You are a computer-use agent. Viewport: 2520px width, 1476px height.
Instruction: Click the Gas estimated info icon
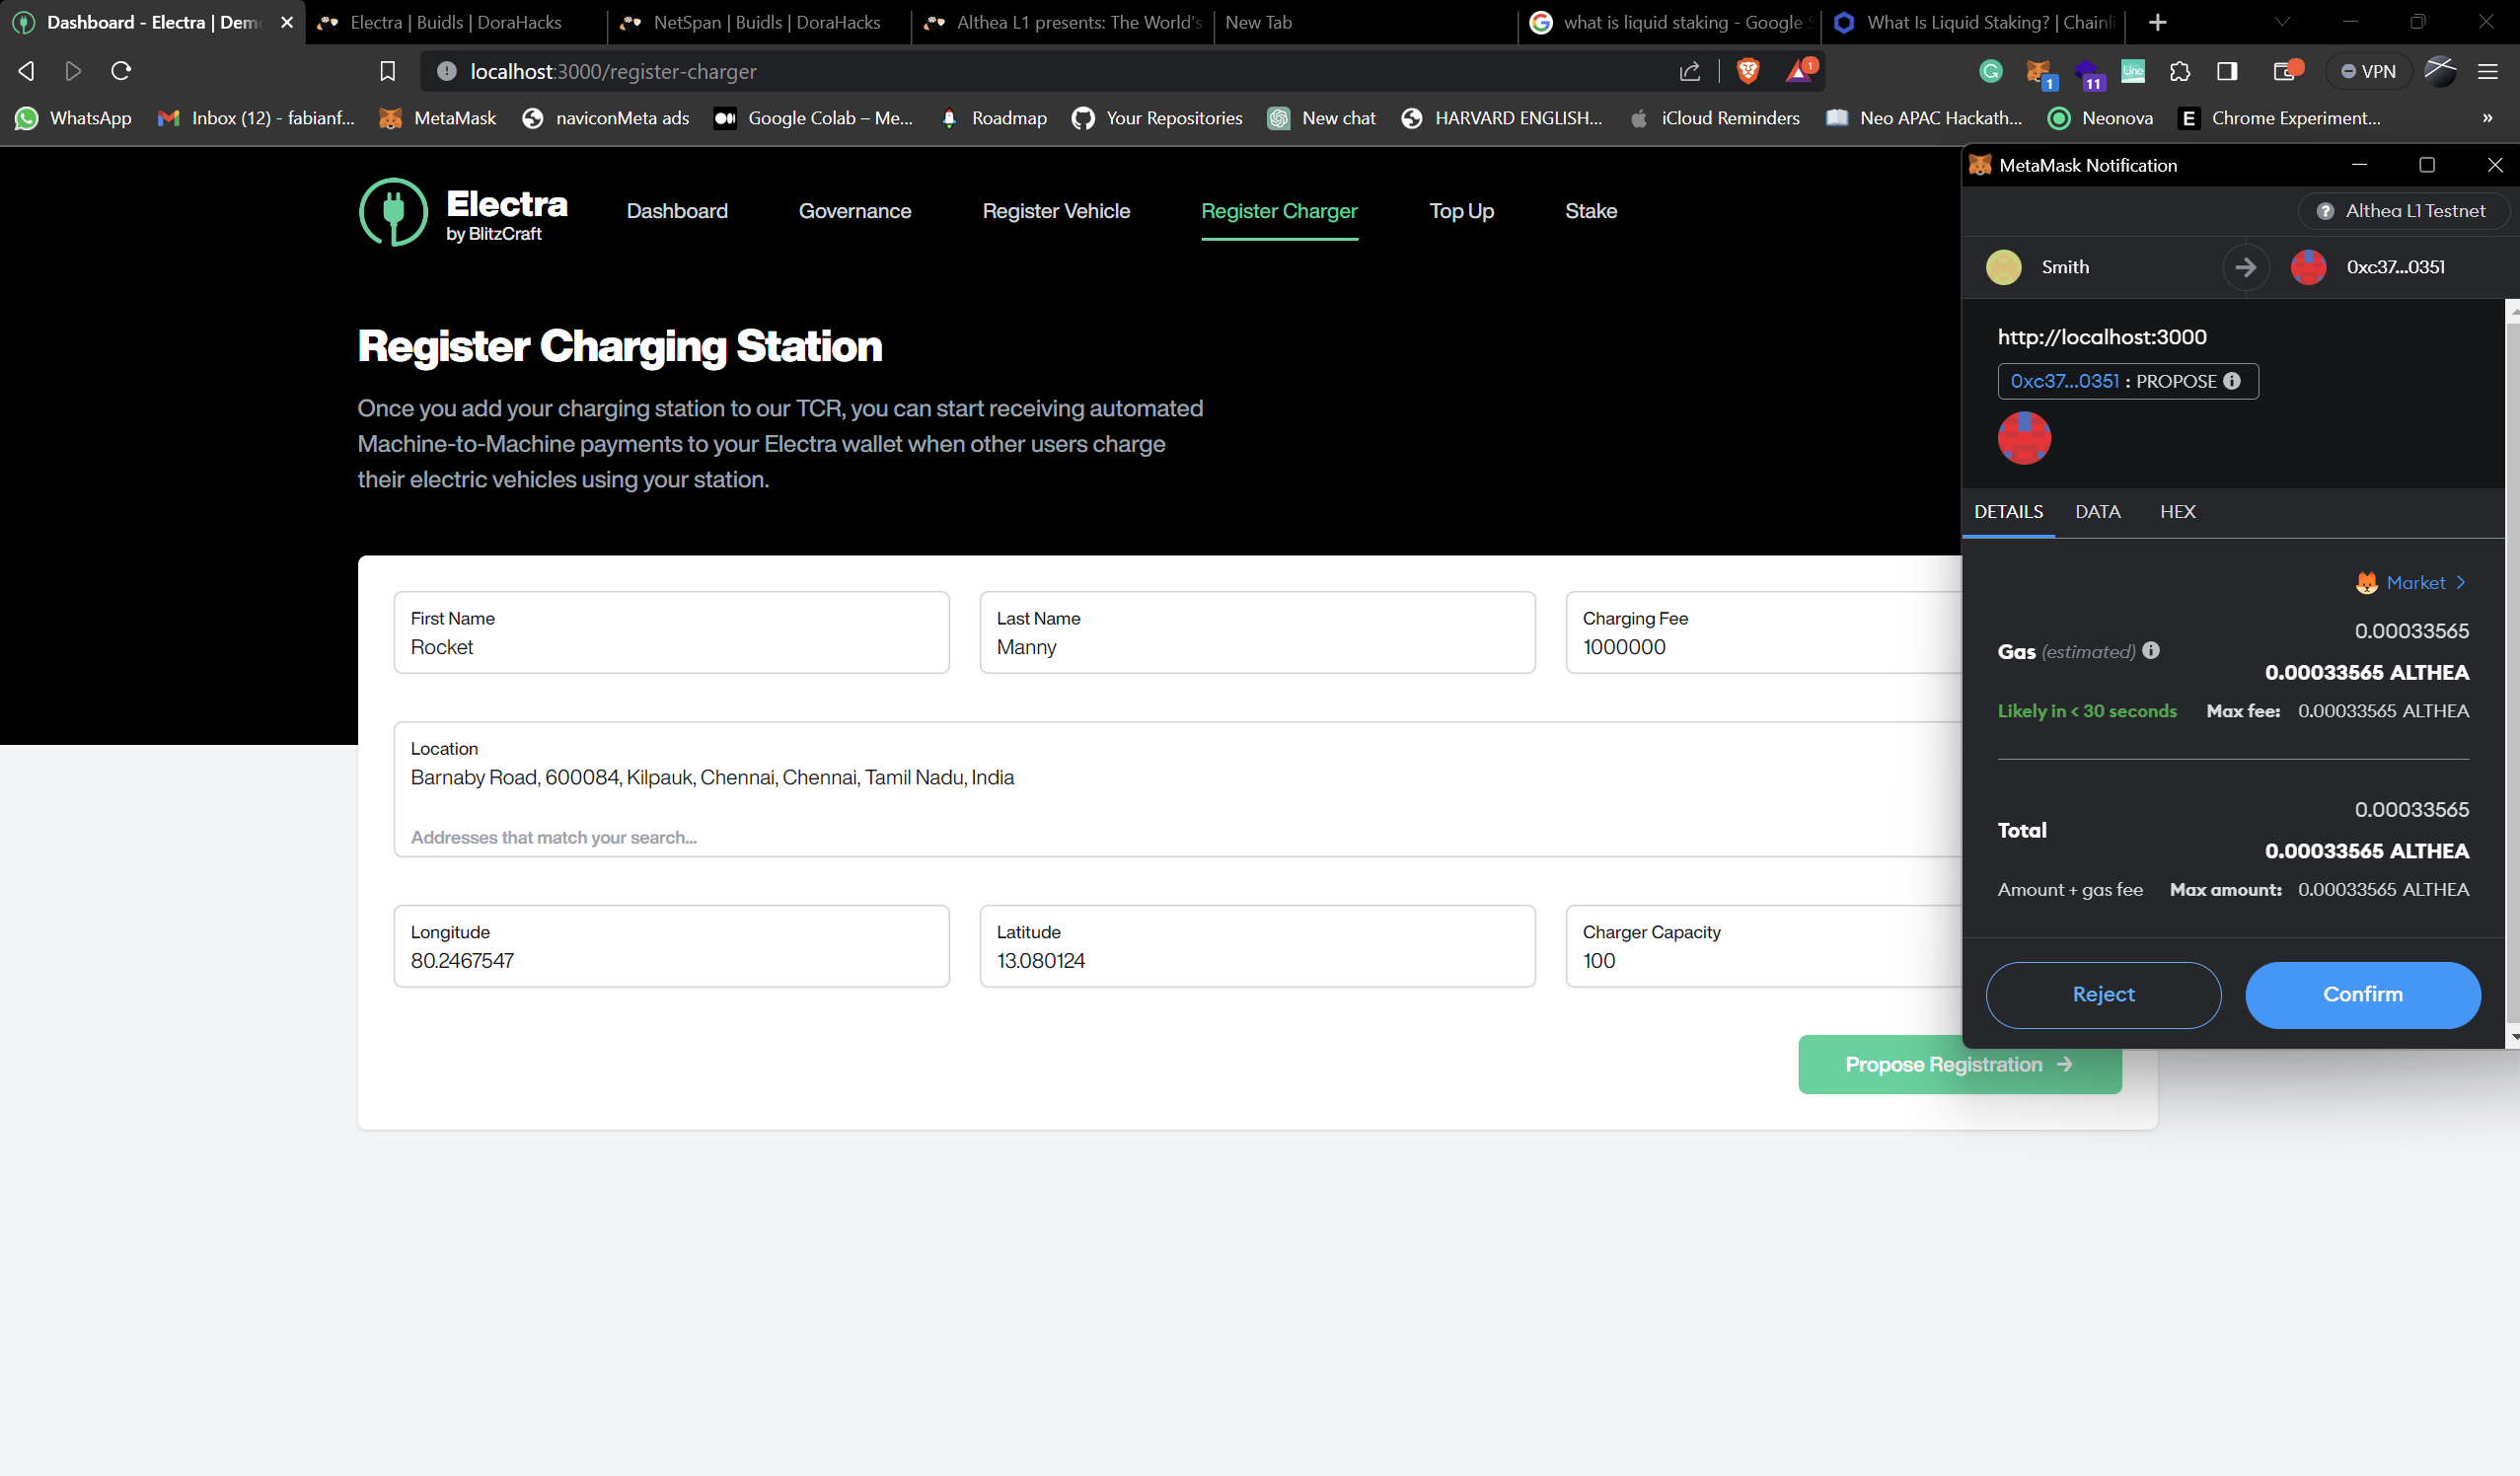[2151, 651]
